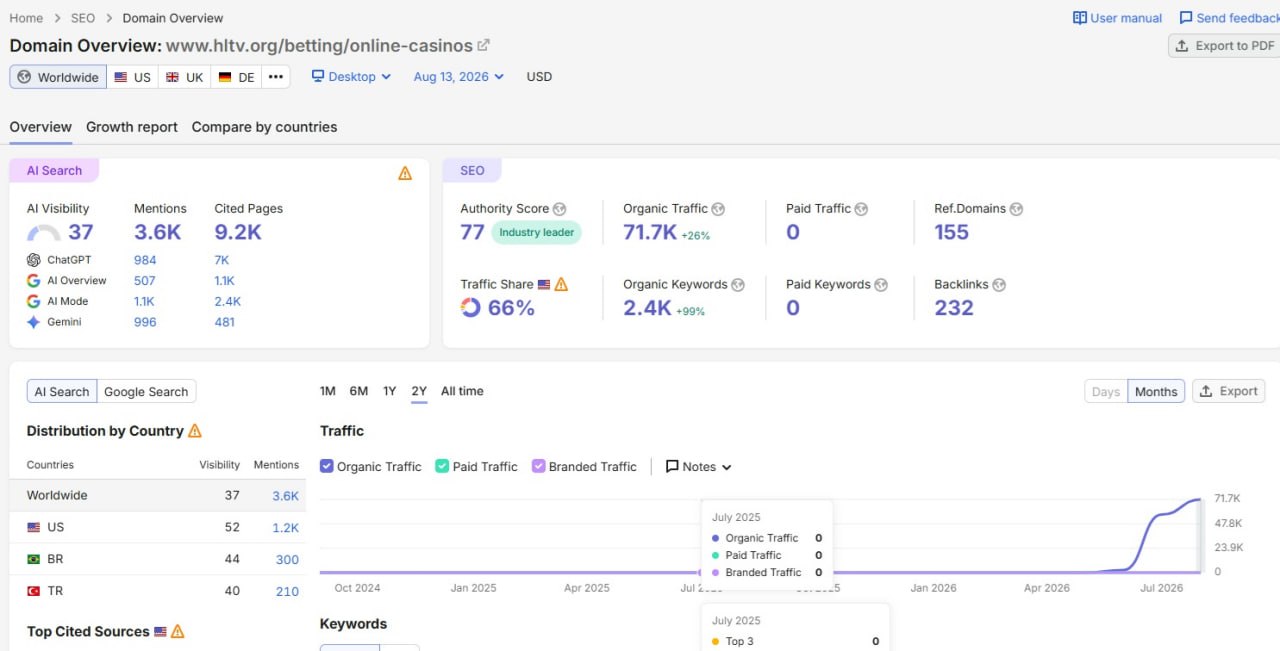Click the US flag in Traffic Share
The width and height of the screenshot is (1280, 651).
pyautogui.click(x=544, y=285)
